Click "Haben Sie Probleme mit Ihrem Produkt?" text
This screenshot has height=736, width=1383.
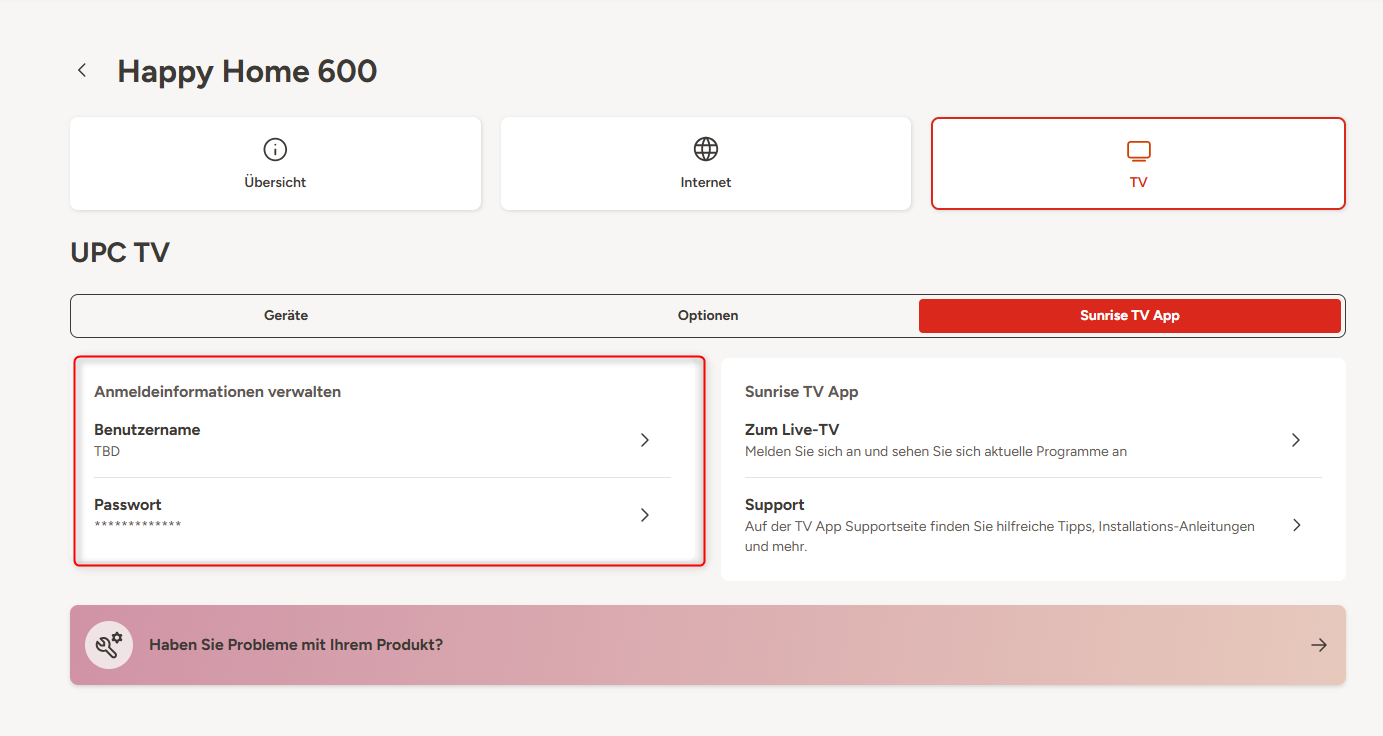[296, 645]
